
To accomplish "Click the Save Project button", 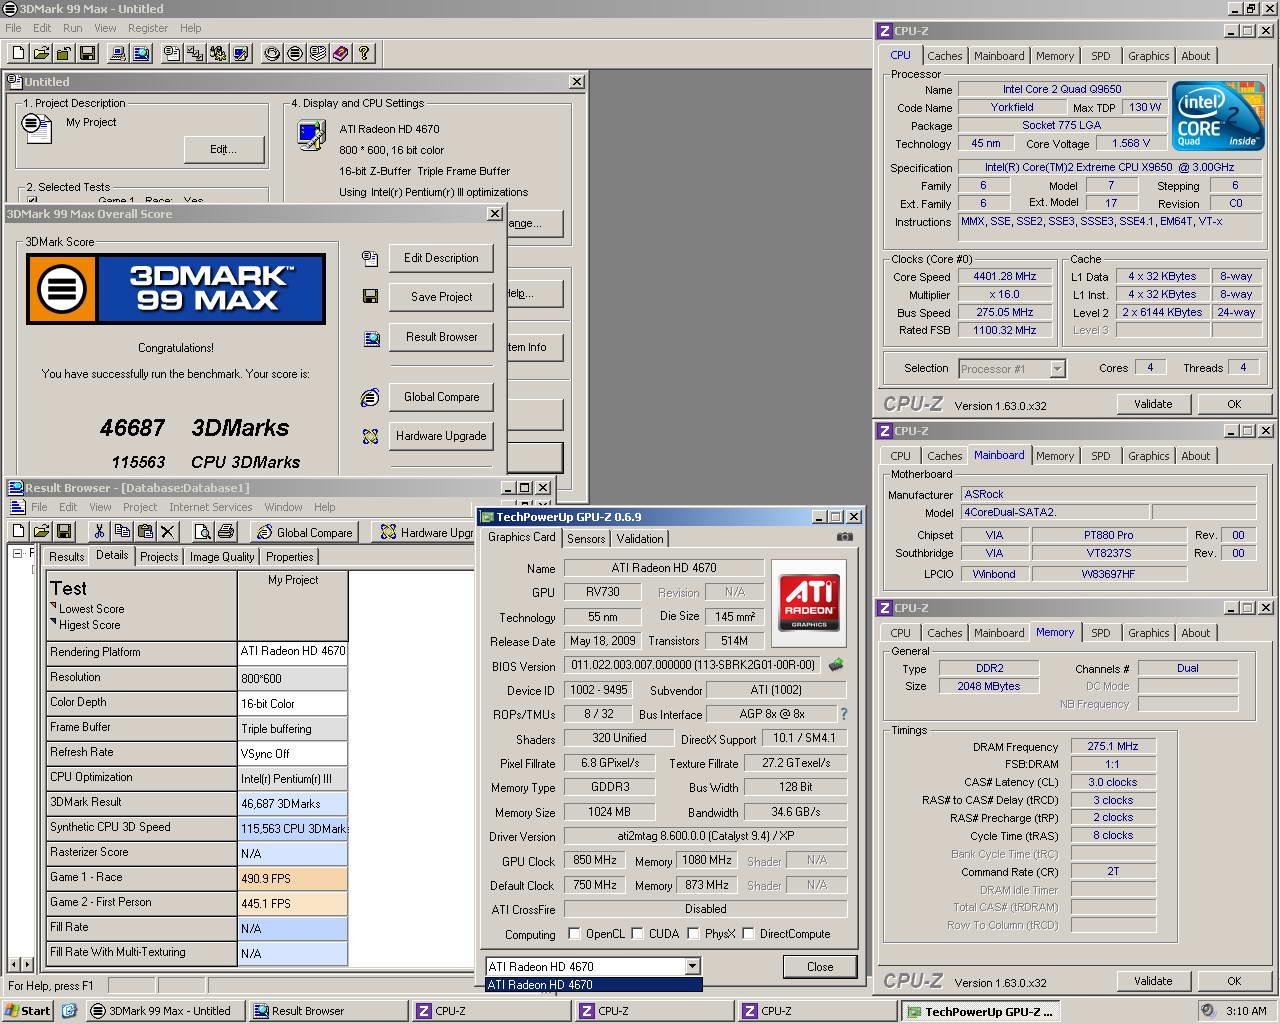I will click(441, 297).
